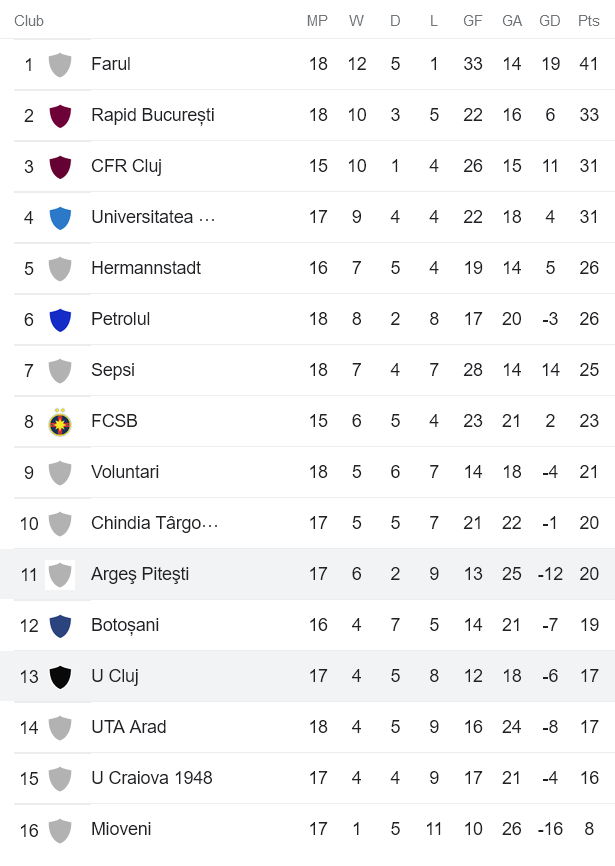Screen dimensions: 615x866
Task: Click the GD column header
Action: [550, 21]
